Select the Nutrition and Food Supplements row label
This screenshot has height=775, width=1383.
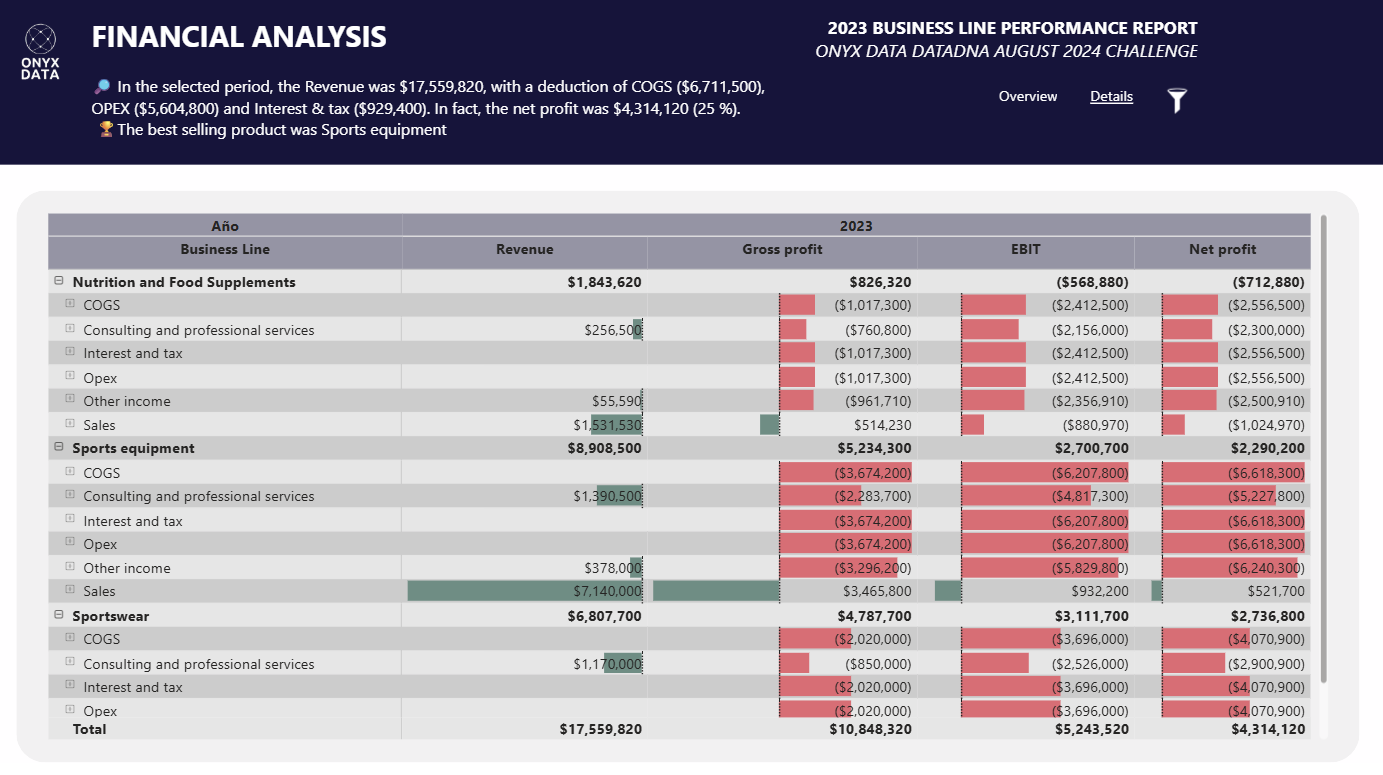(x=184, y=282)
